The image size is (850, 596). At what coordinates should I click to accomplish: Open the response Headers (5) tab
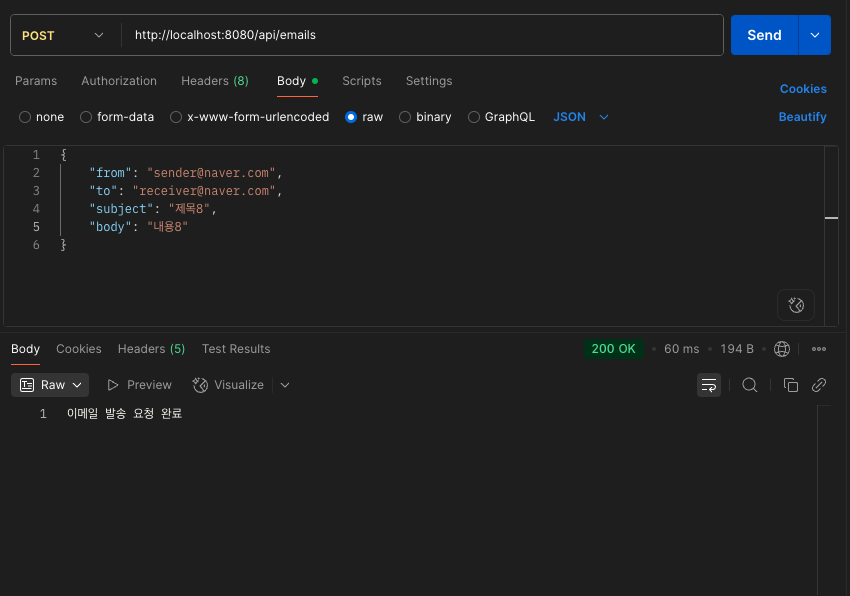click(151, 349)
